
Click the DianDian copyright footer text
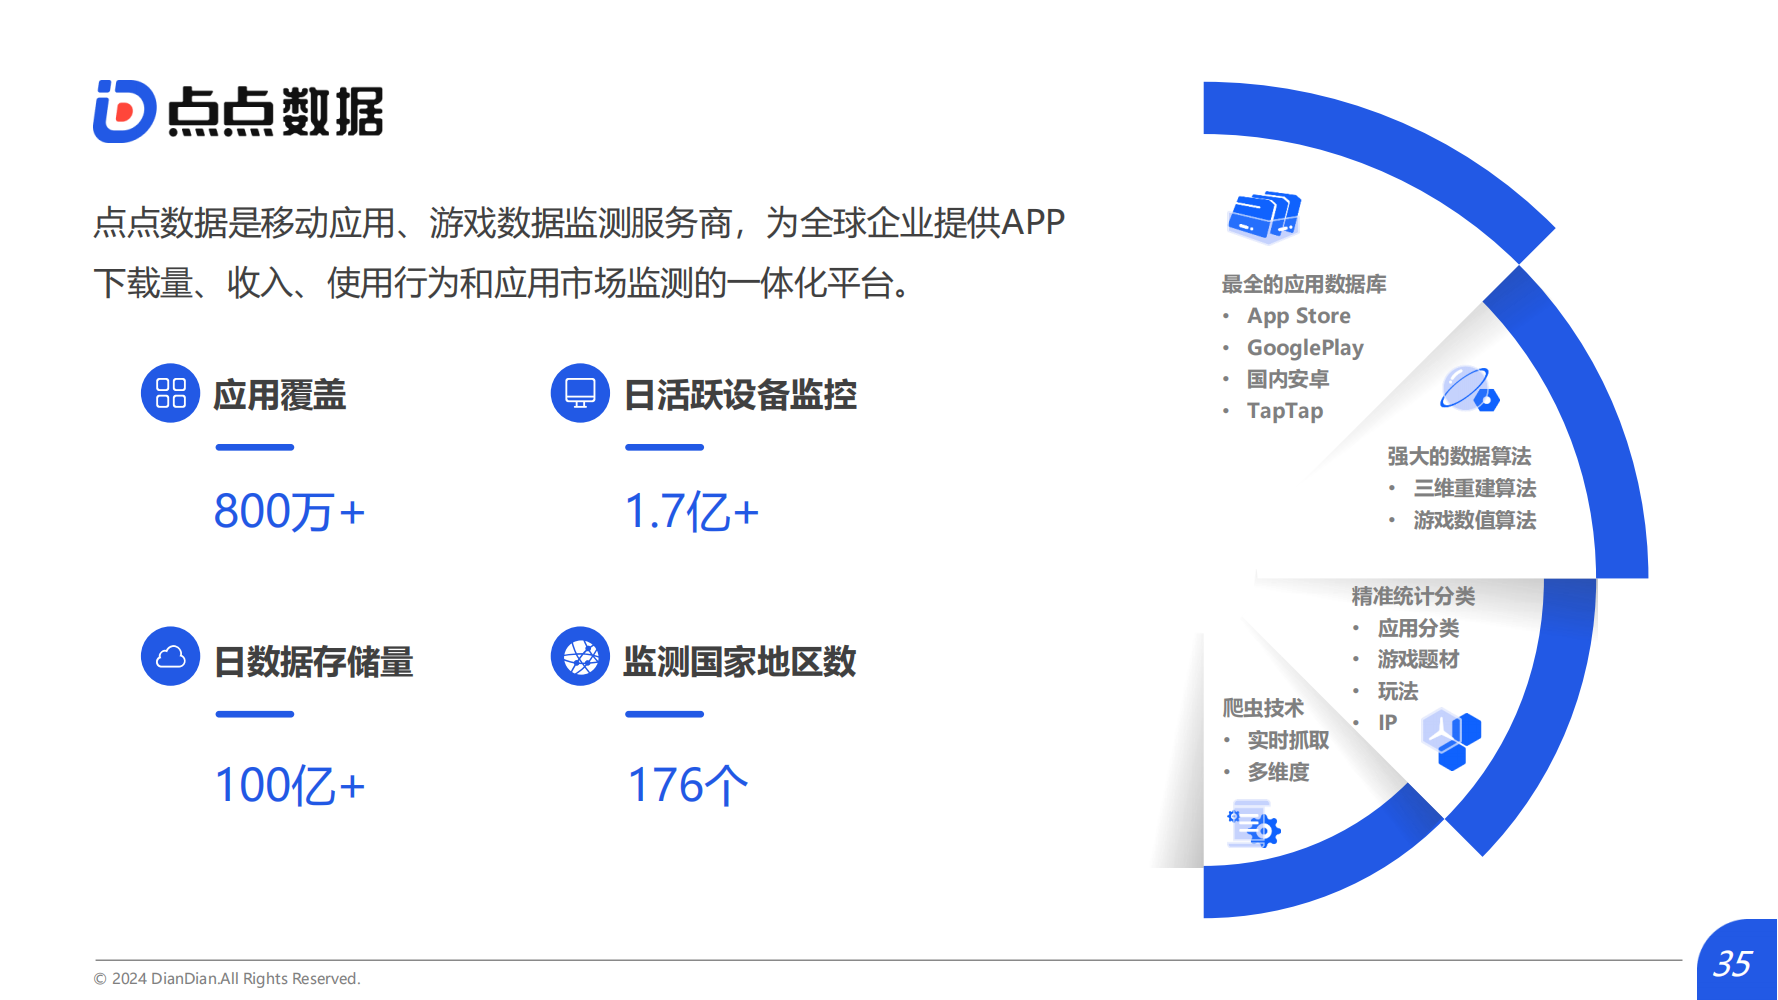point(227,979)
